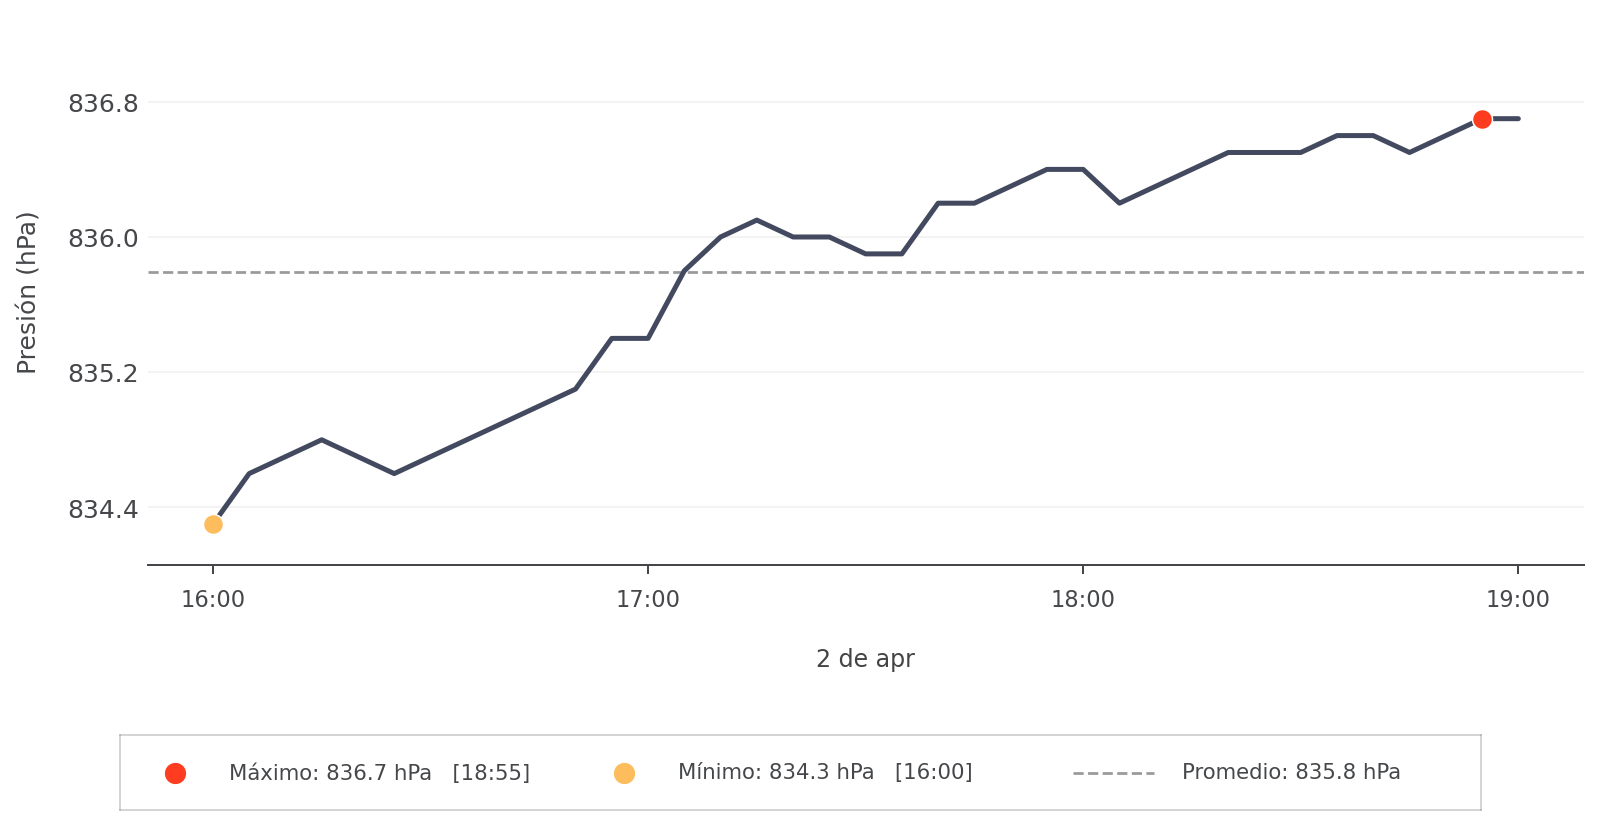Click the 18:00 x-axis tick label
1601x828 pixels.
point(1083,600)
